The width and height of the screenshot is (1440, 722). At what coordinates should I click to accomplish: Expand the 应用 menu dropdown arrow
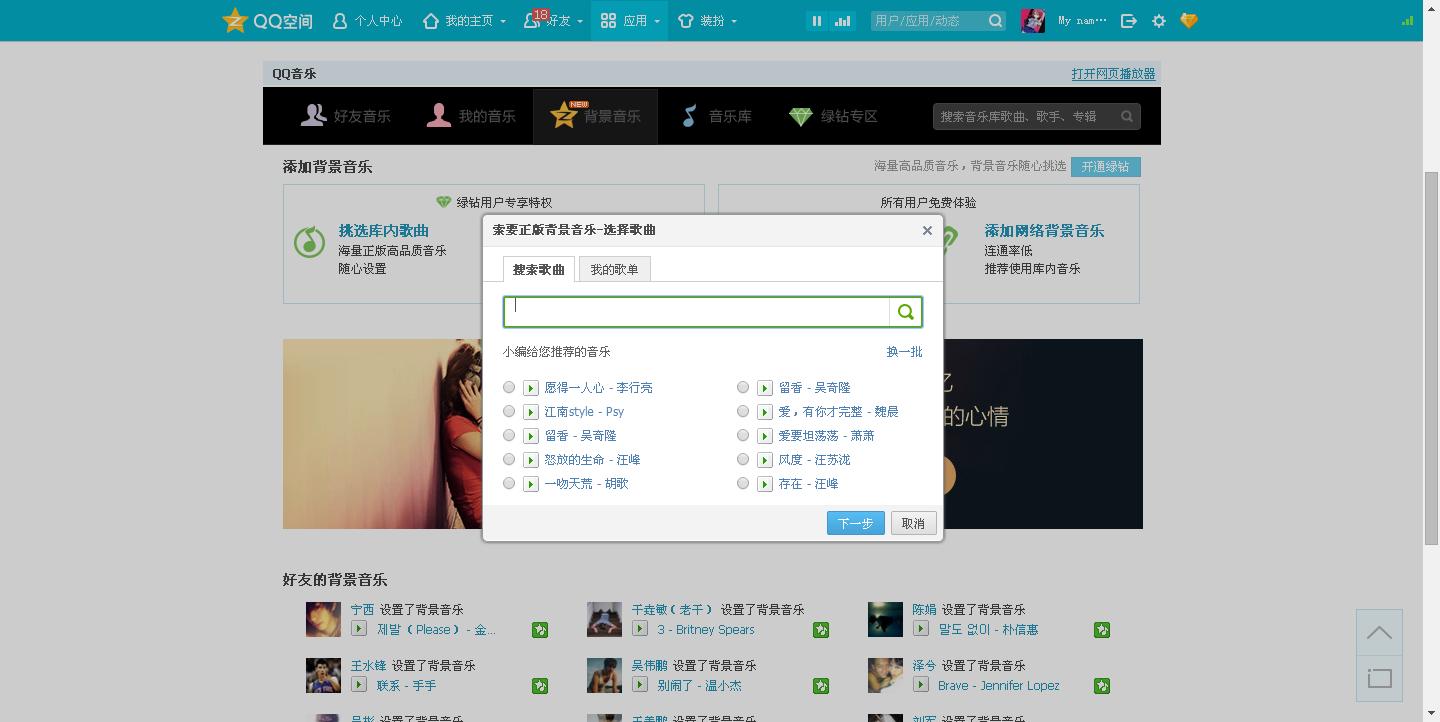coord(657,21)
